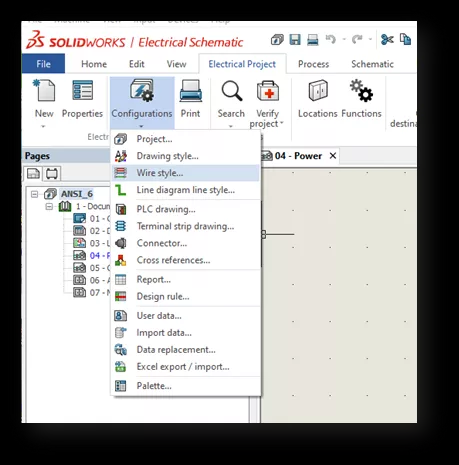
Task: Open the Verify project dropdown arrow
Action: pos(282,123)
